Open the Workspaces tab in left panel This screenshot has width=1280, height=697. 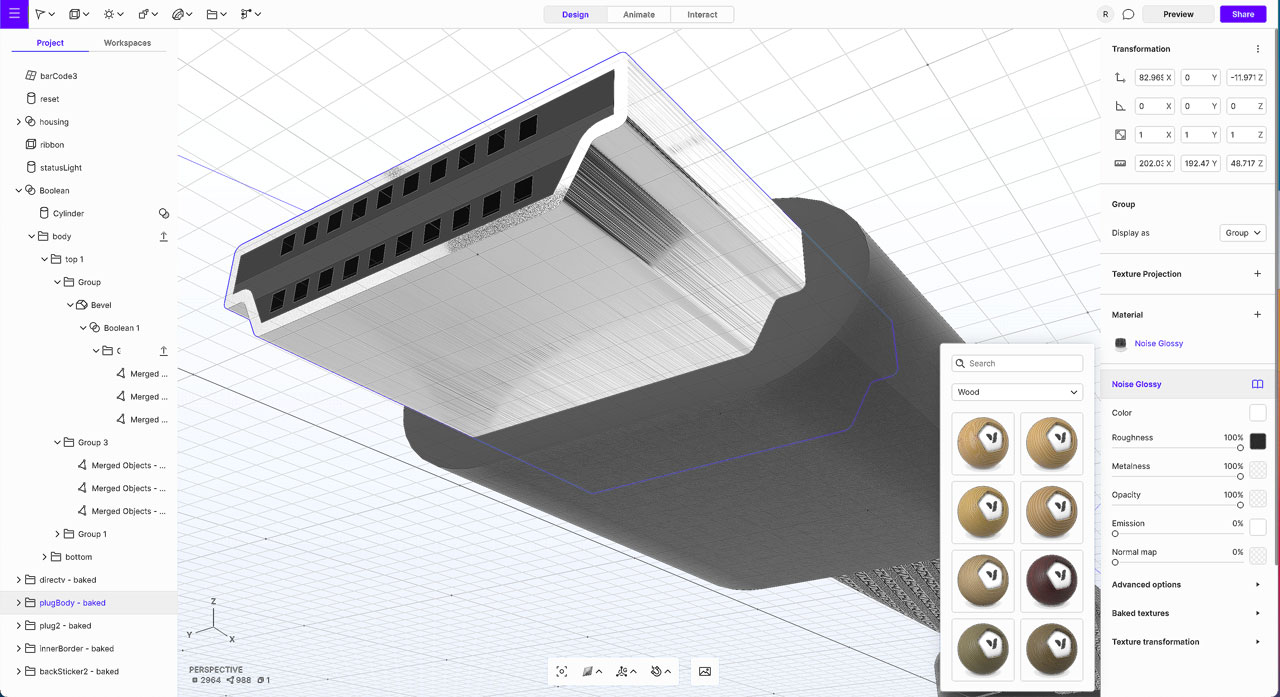pyautogui.click(x=127, y=43)
